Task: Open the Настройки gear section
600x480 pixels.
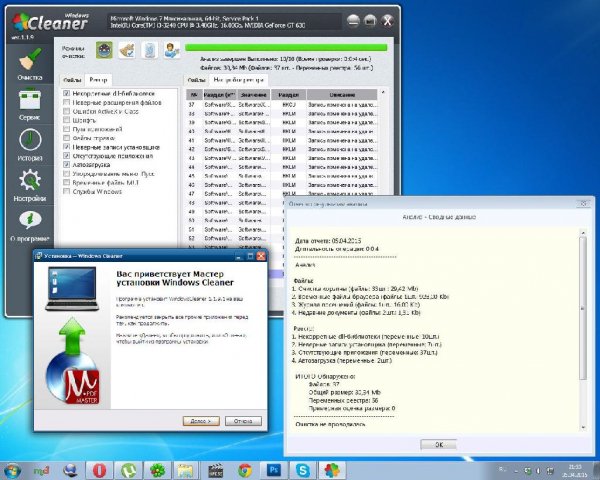Action: 29,185
